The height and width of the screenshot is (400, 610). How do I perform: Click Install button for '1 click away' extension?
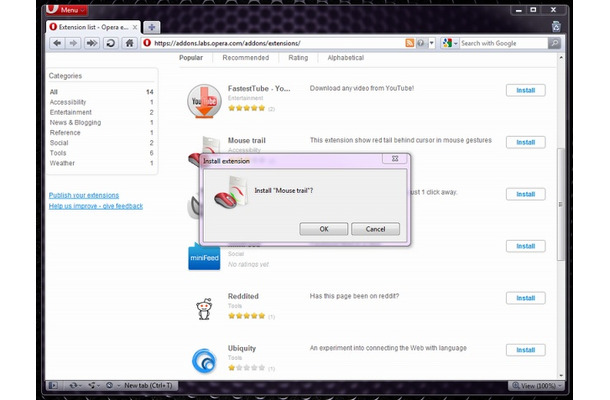click(x=526, y=194)
